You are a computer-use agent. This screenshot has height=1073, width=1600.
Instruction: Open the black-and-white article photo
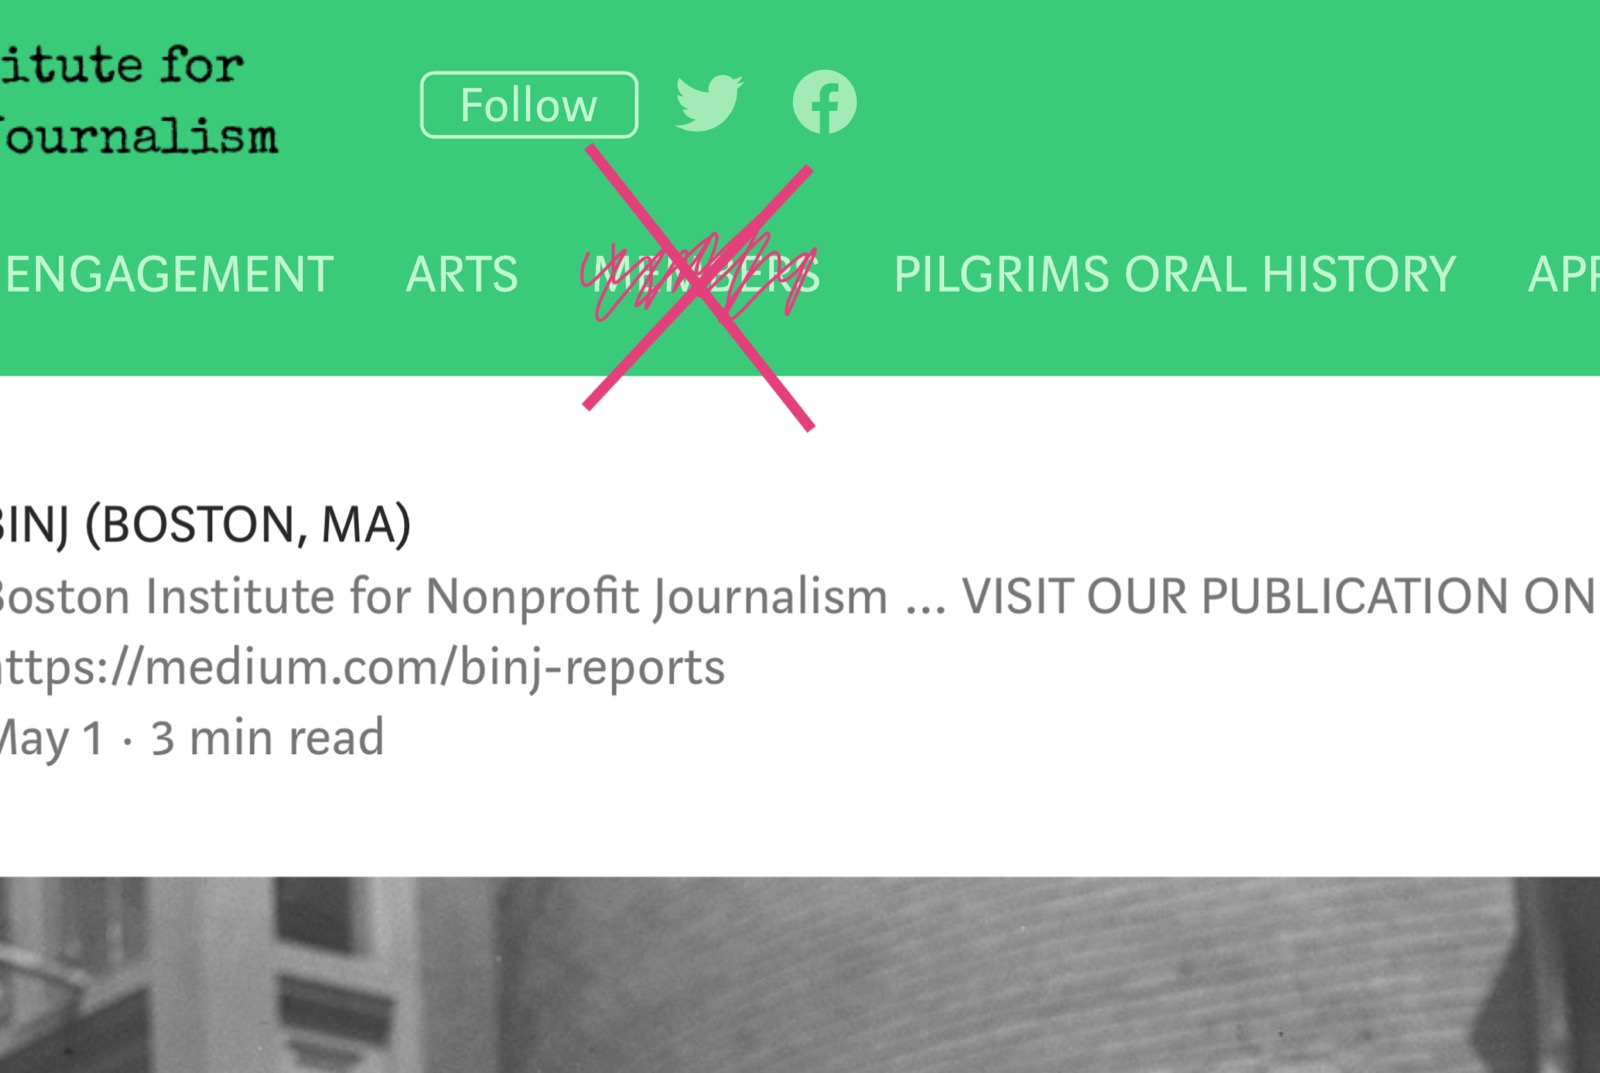pos(800,975)
